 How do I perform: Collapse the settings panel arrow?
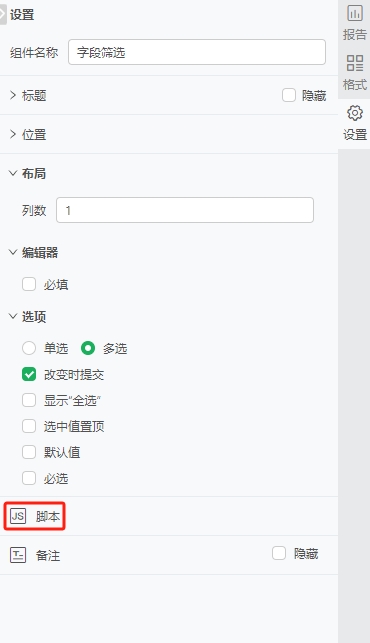[x=3, y=15]
